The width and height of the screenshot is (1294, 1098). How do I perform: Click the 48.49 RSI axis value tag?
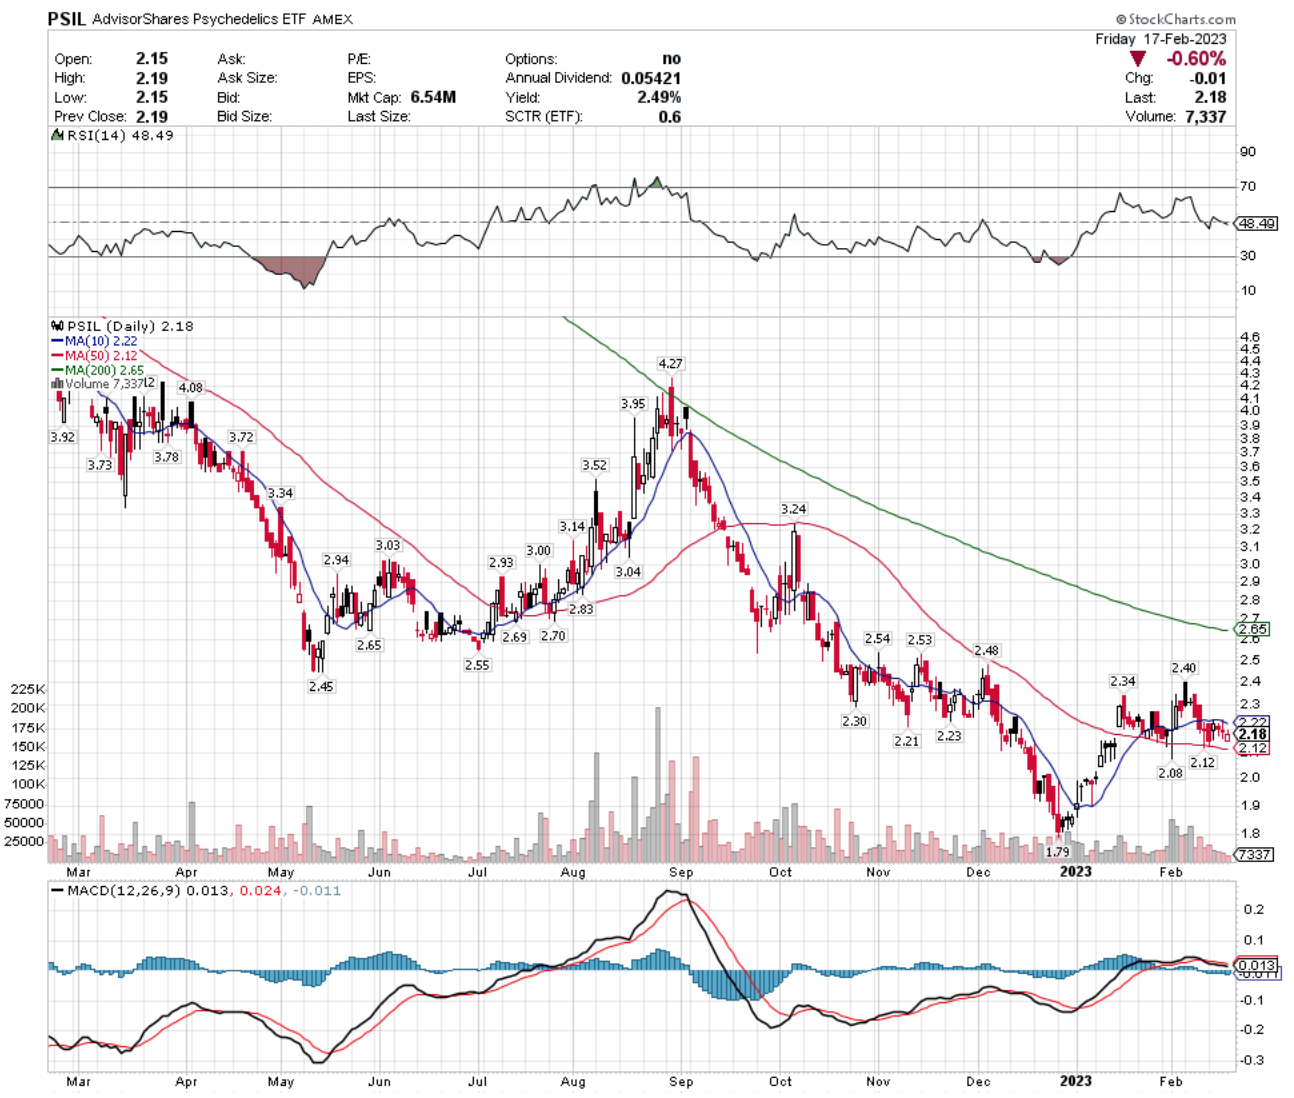[x=1256, y=223]
